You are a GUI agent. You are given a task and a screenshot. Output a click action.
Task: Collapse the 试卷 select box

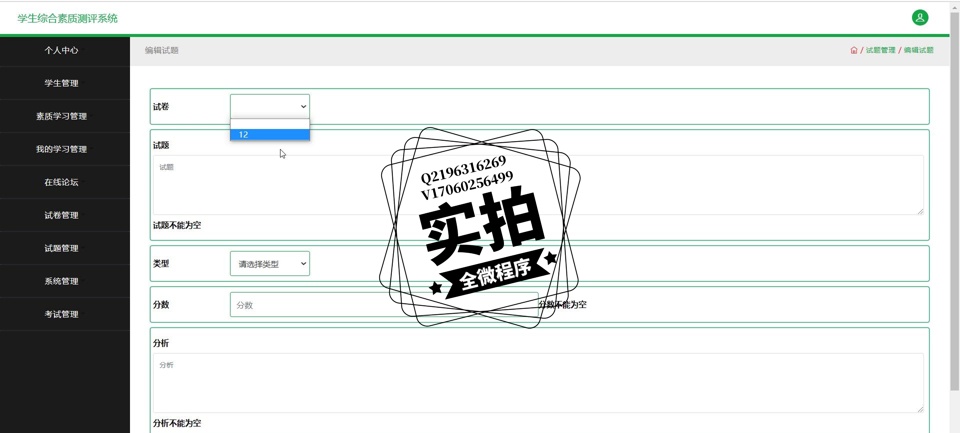[270, 106]
